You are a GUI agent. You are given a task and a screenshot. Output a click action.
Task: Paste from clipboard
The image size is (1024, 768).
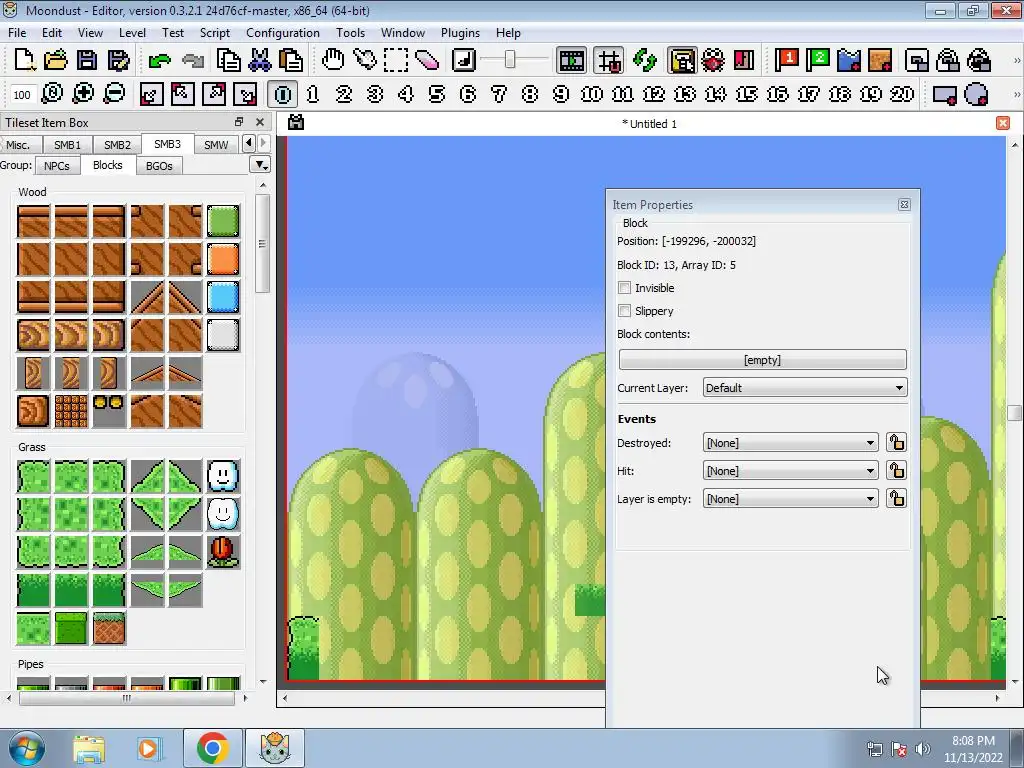coord(291,60)
